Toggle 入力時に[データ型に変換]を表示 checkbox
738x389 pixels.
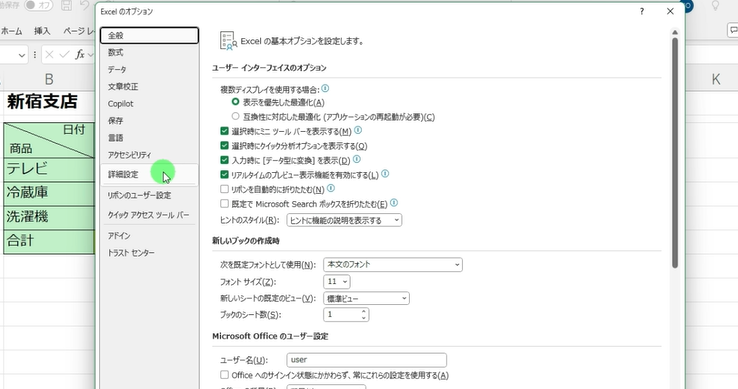pyautogui.click(x=225, y=160)
